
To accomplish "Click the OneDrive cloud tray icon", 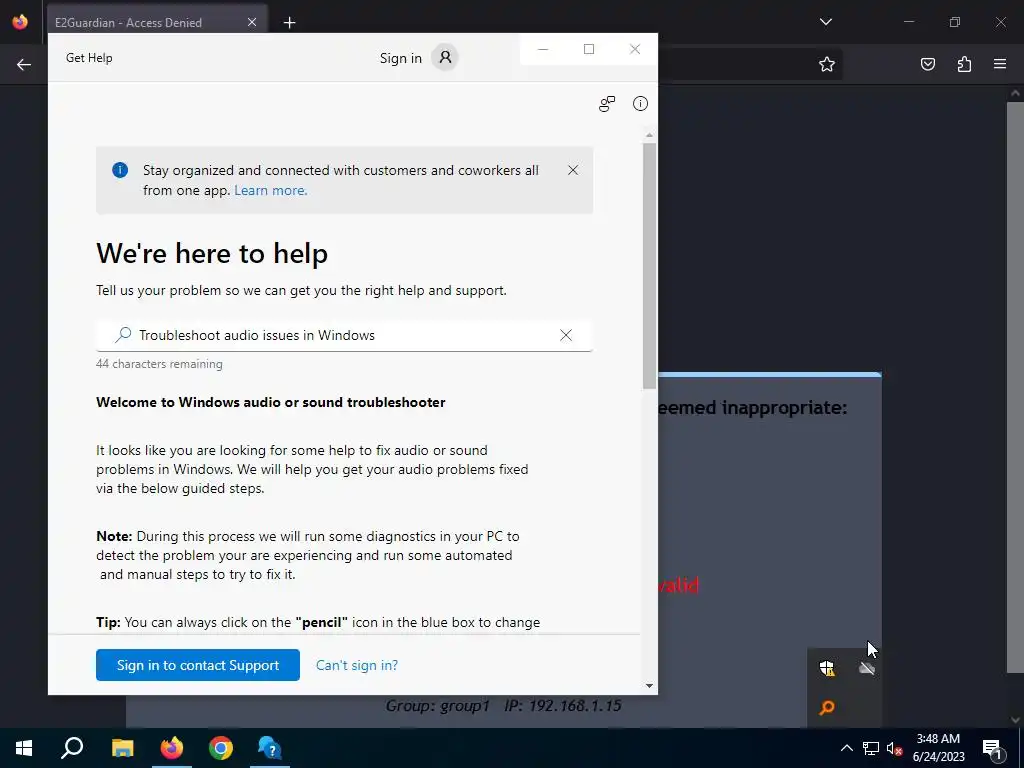I will [867, 668].
